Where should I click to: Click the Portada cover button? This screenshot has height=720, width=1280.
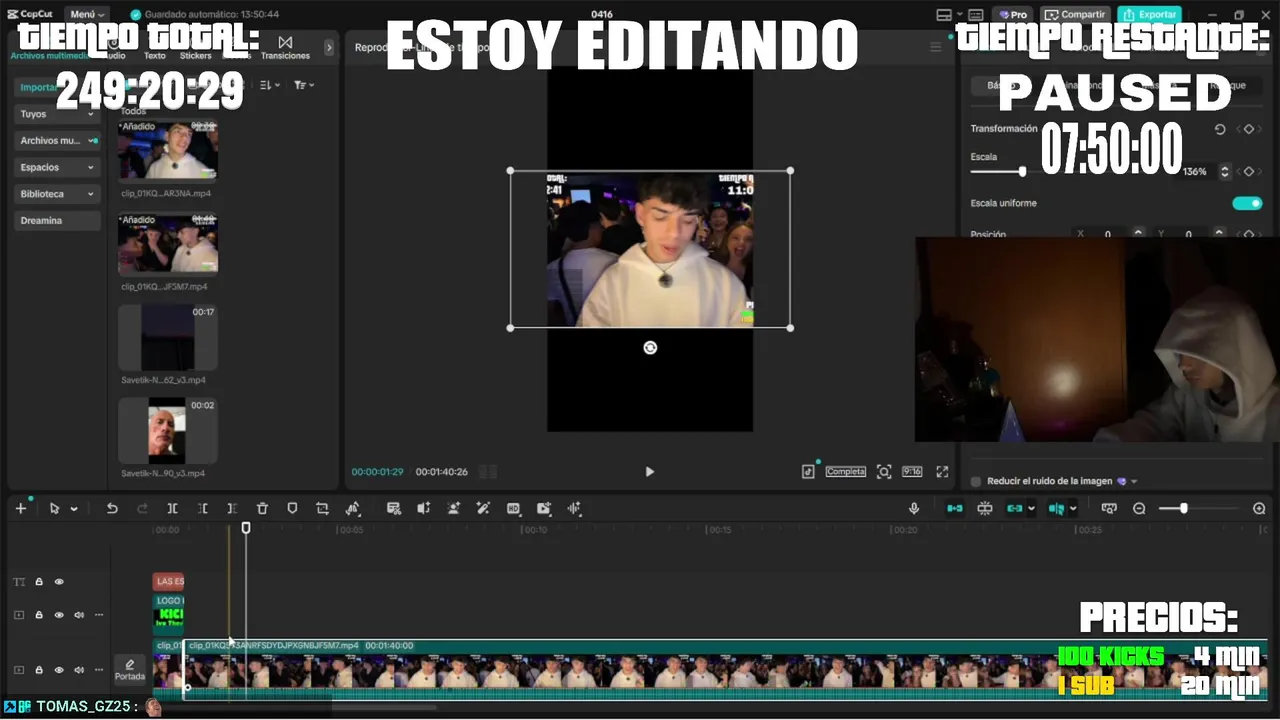(x=129, y=669)
